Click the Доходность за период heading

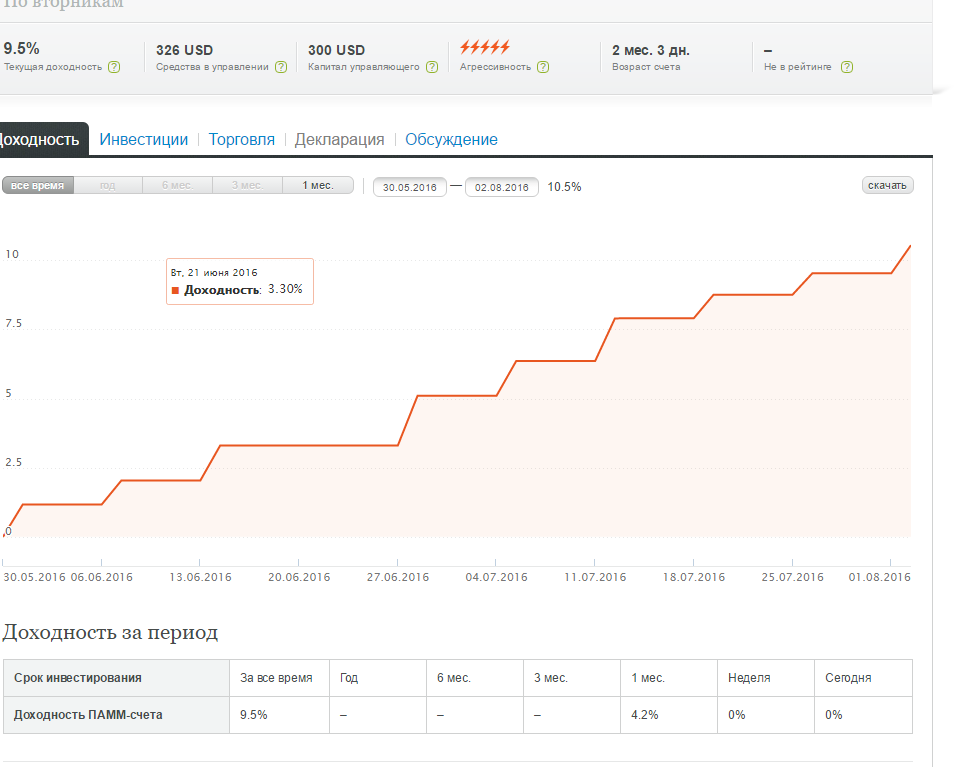(110, 632)
